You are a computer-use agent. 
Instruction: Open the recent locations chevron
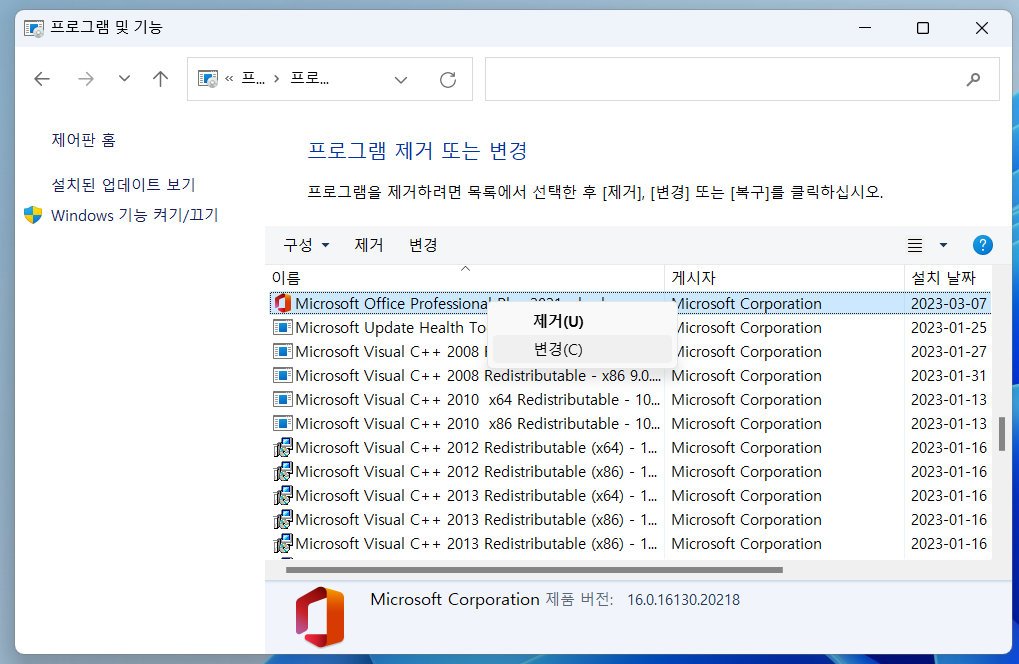124,79
